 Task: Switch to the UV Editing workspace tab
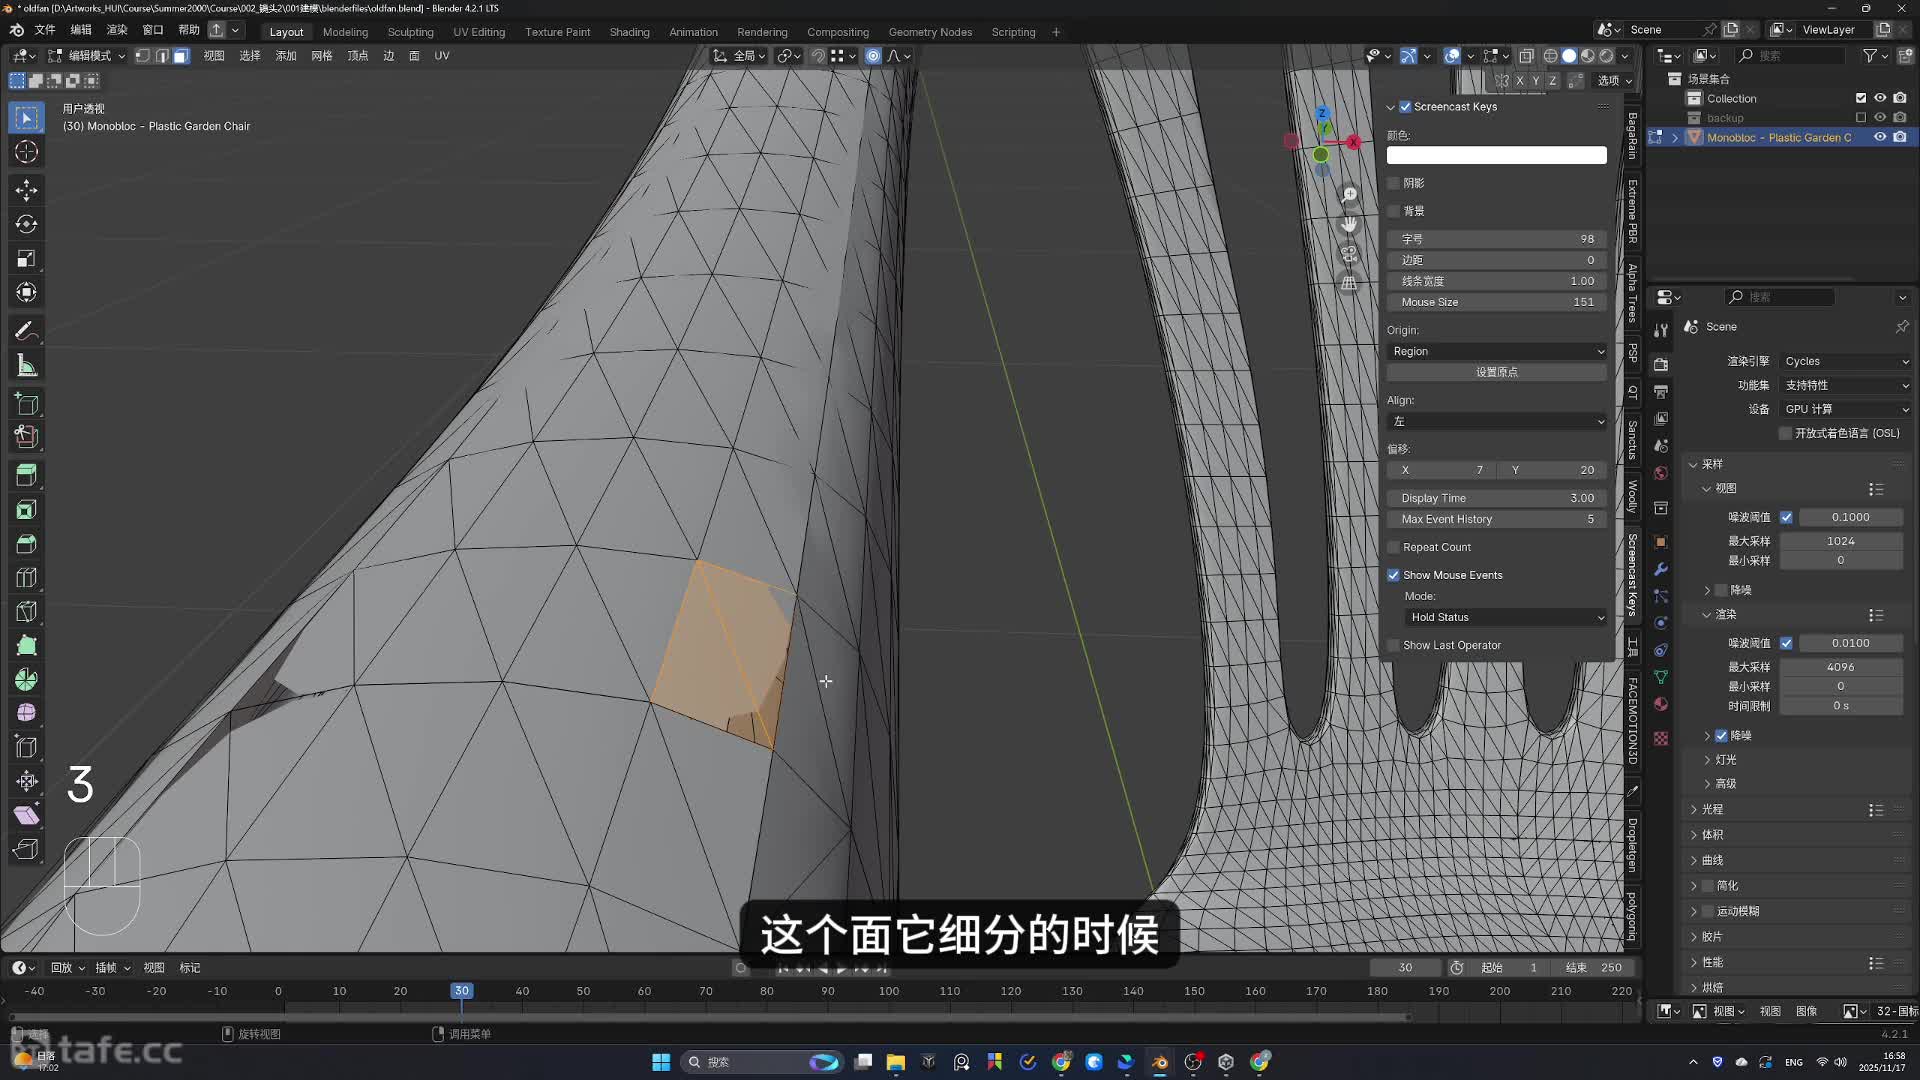[479, 32]
